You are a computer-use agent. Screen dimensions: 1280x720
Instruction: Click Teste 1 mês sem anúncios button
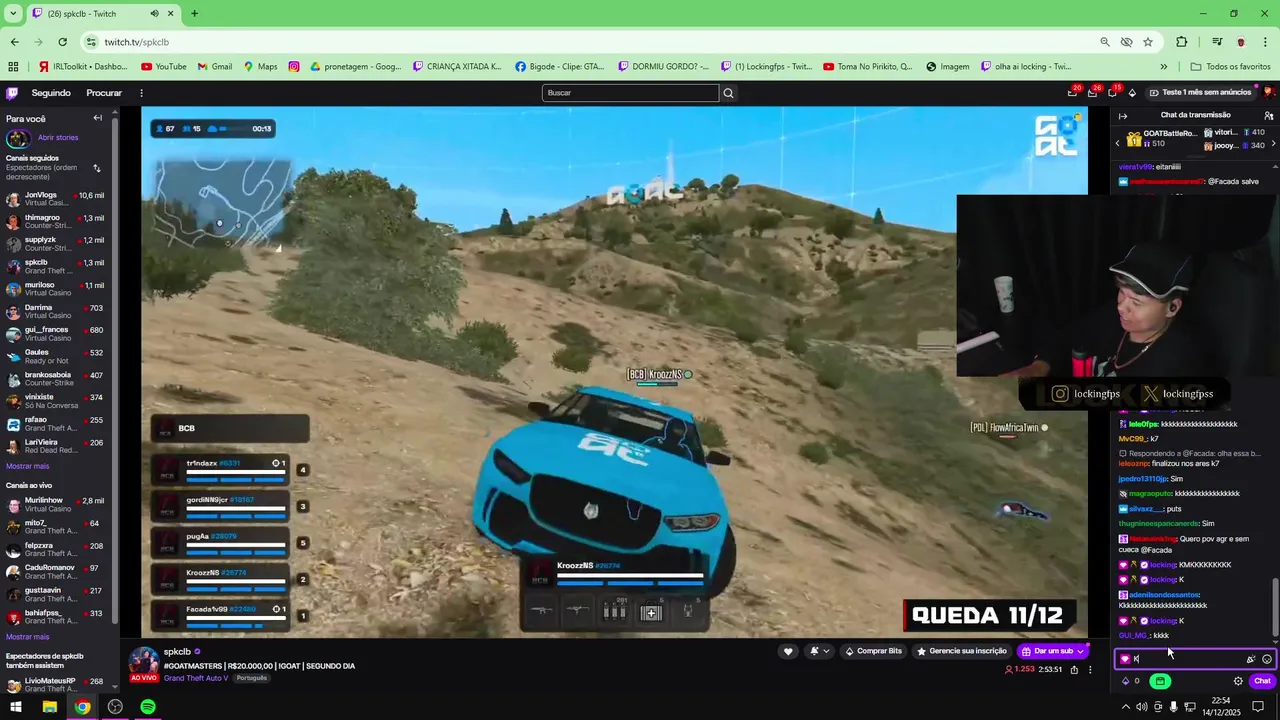tap(1200, 92)
